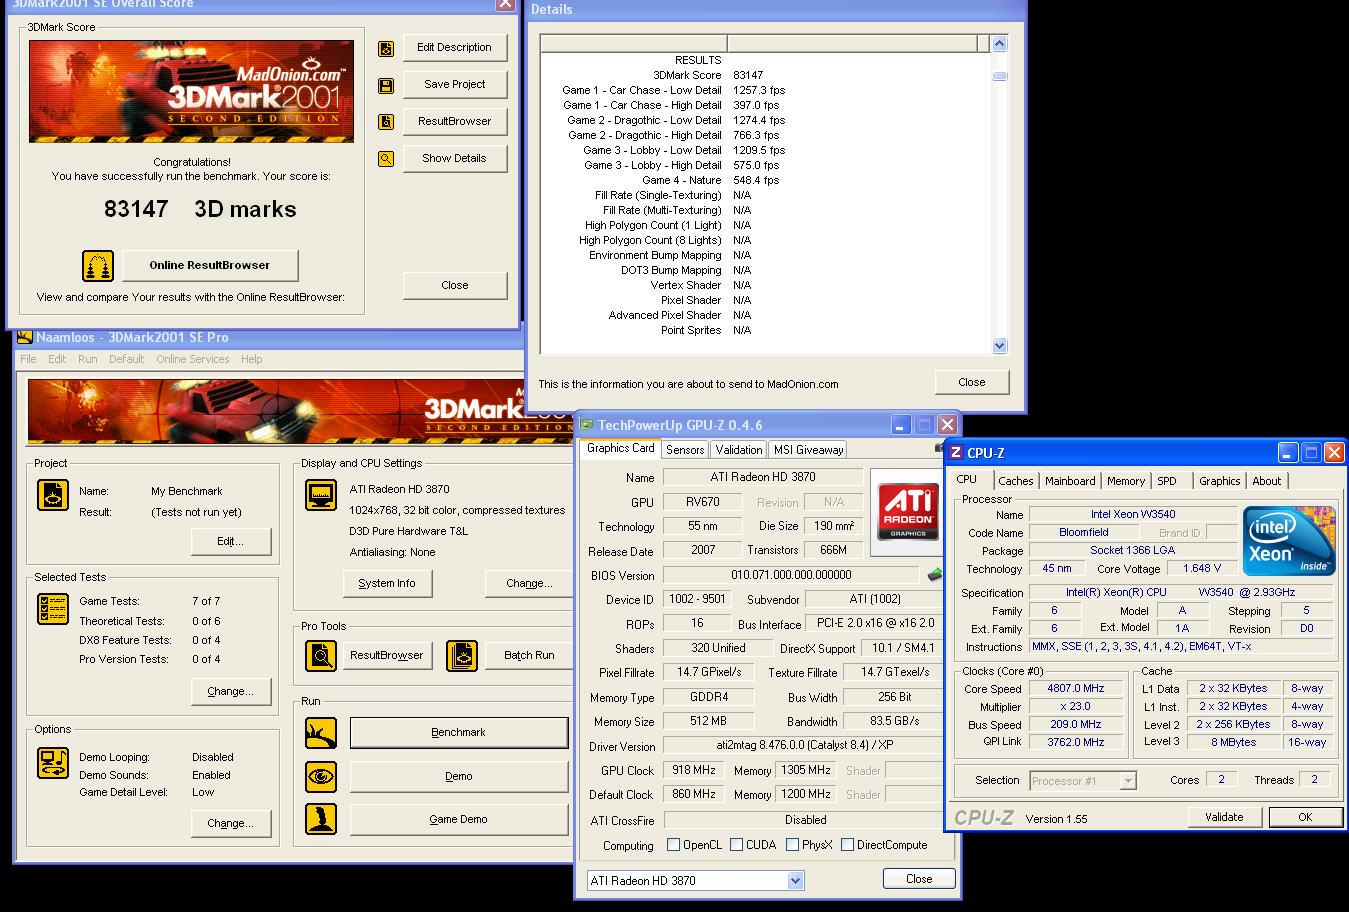Click the ATI Radeon logo in GPU-Z
This screenshot has height=912, width=1349.
(x=907, y=512)
